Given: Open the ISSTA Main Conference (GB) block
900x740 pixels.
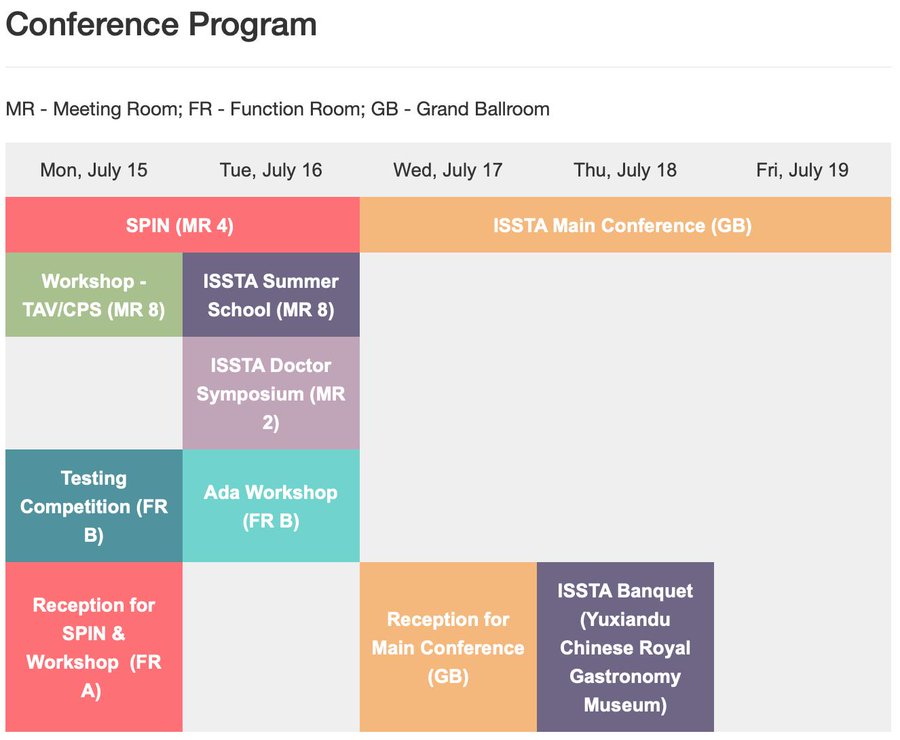Looking at the screenshot, I should [626, 225].
